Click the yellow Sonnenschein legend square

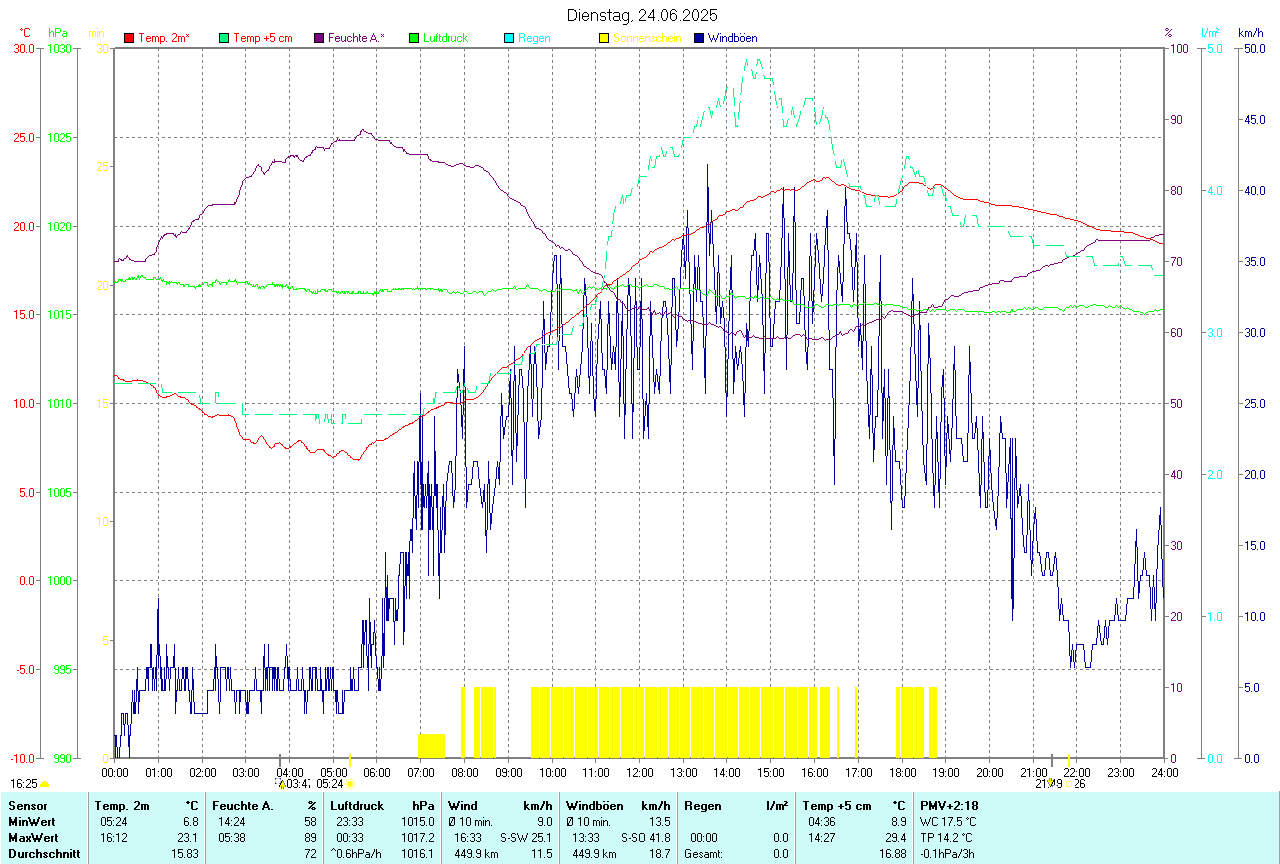[604, 38]
